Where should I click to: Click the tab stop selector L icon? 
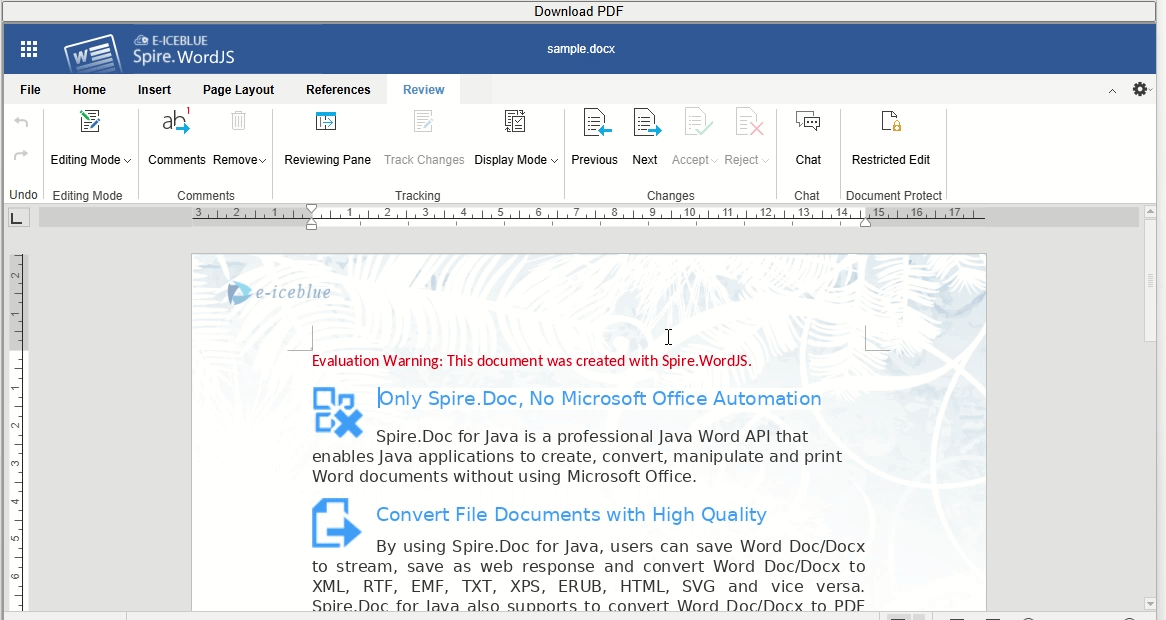tap(18, 218)
